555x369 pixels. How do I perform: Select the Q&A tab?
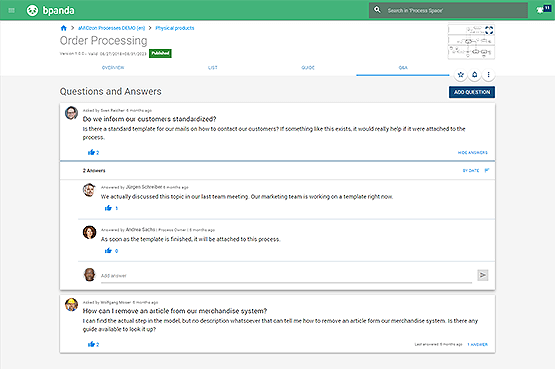(403, 68)
